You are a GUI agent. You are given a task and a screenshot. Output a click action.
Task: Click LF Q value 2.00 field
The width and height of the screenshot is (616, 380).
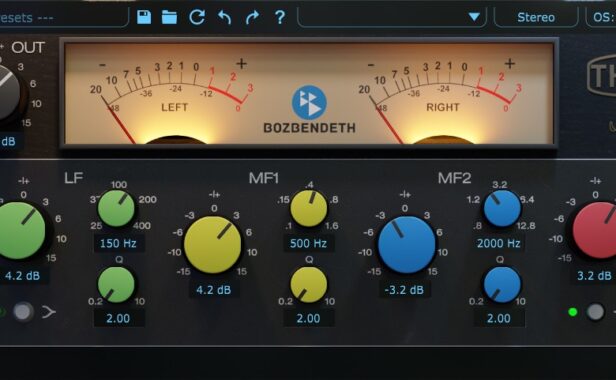click(x=118, y=318)
